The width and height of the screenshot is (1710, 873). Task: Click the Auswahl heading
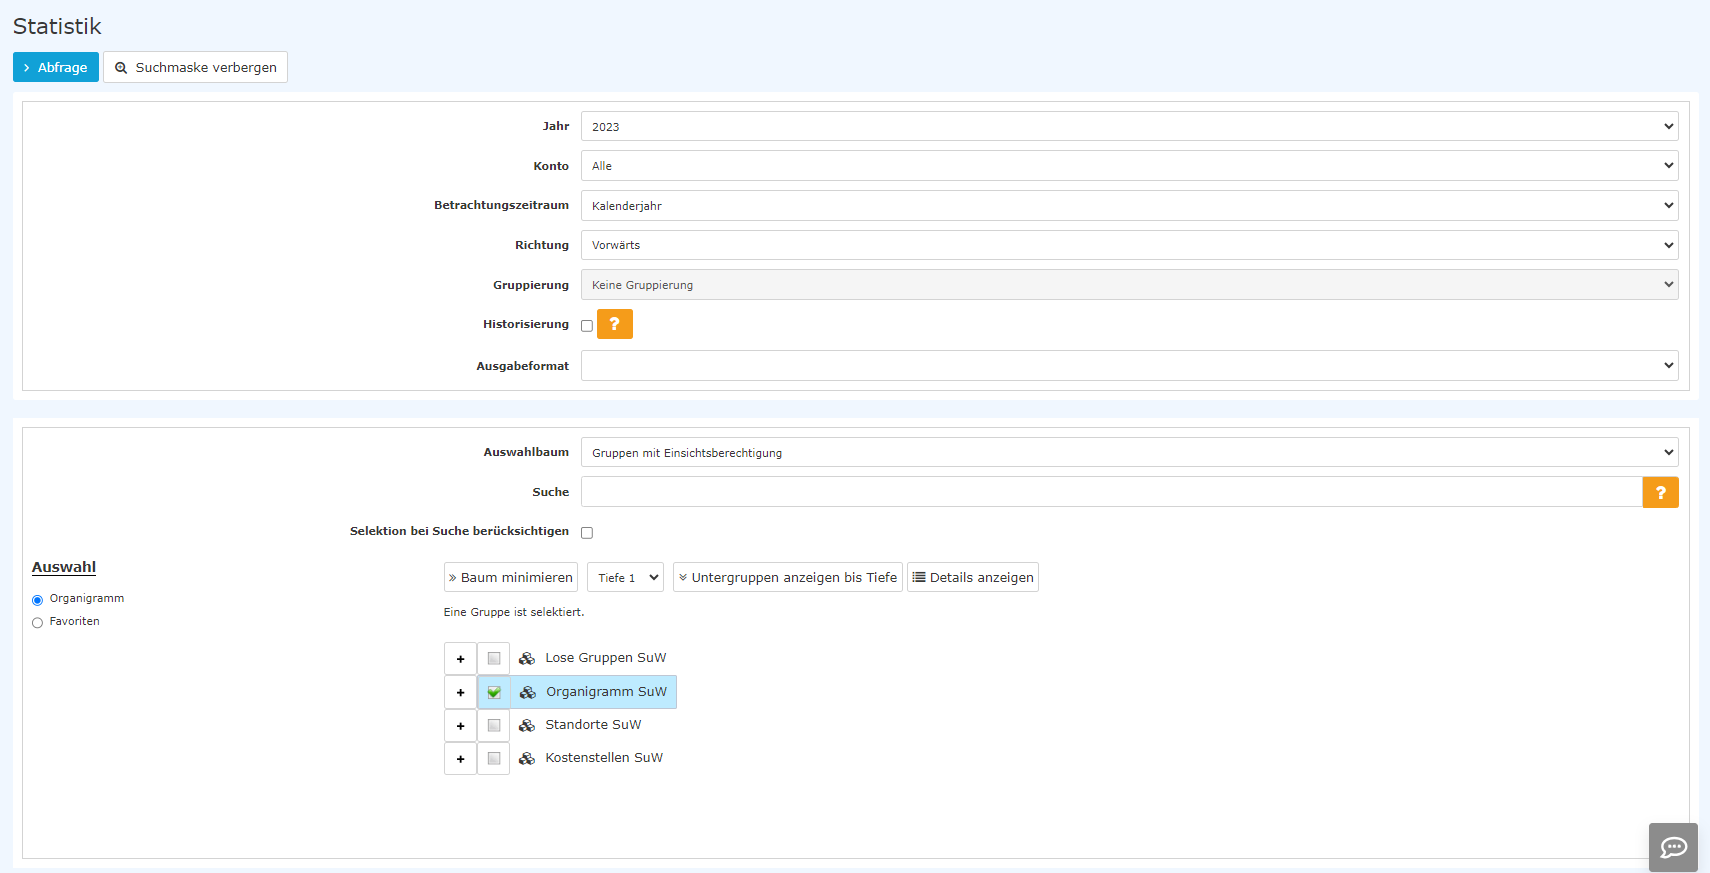click(64, 567)
